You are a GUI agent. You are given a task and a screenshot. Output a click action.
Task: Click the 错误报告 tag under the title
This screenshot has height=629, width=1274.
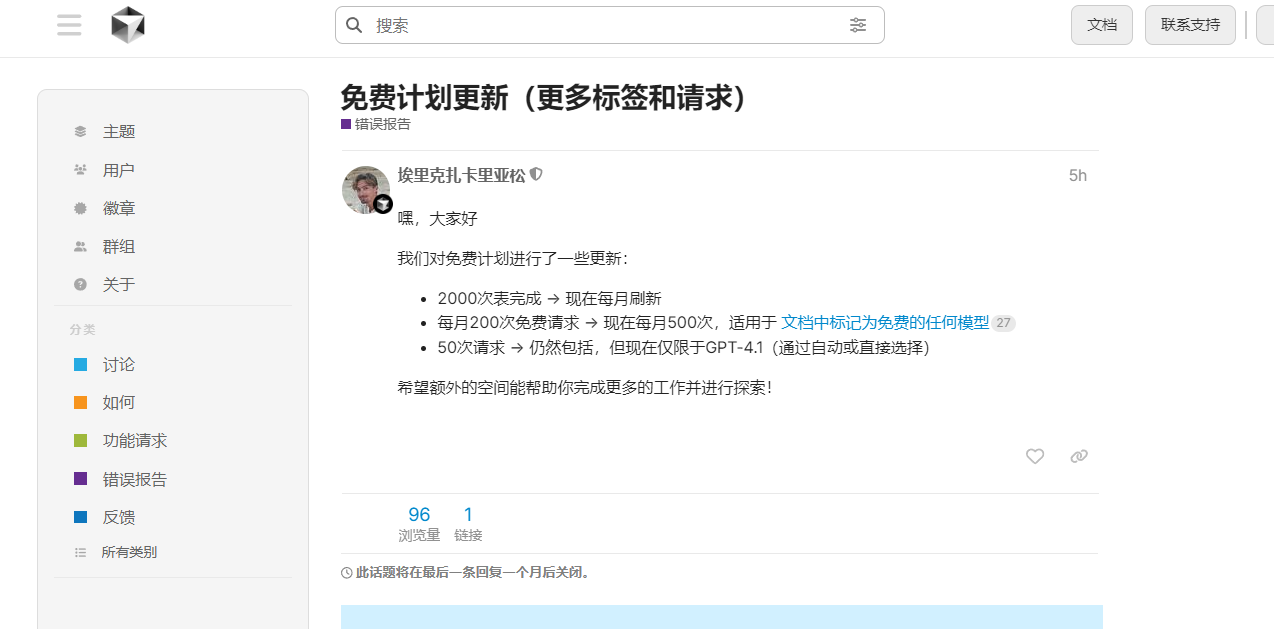tap(376, 124)
